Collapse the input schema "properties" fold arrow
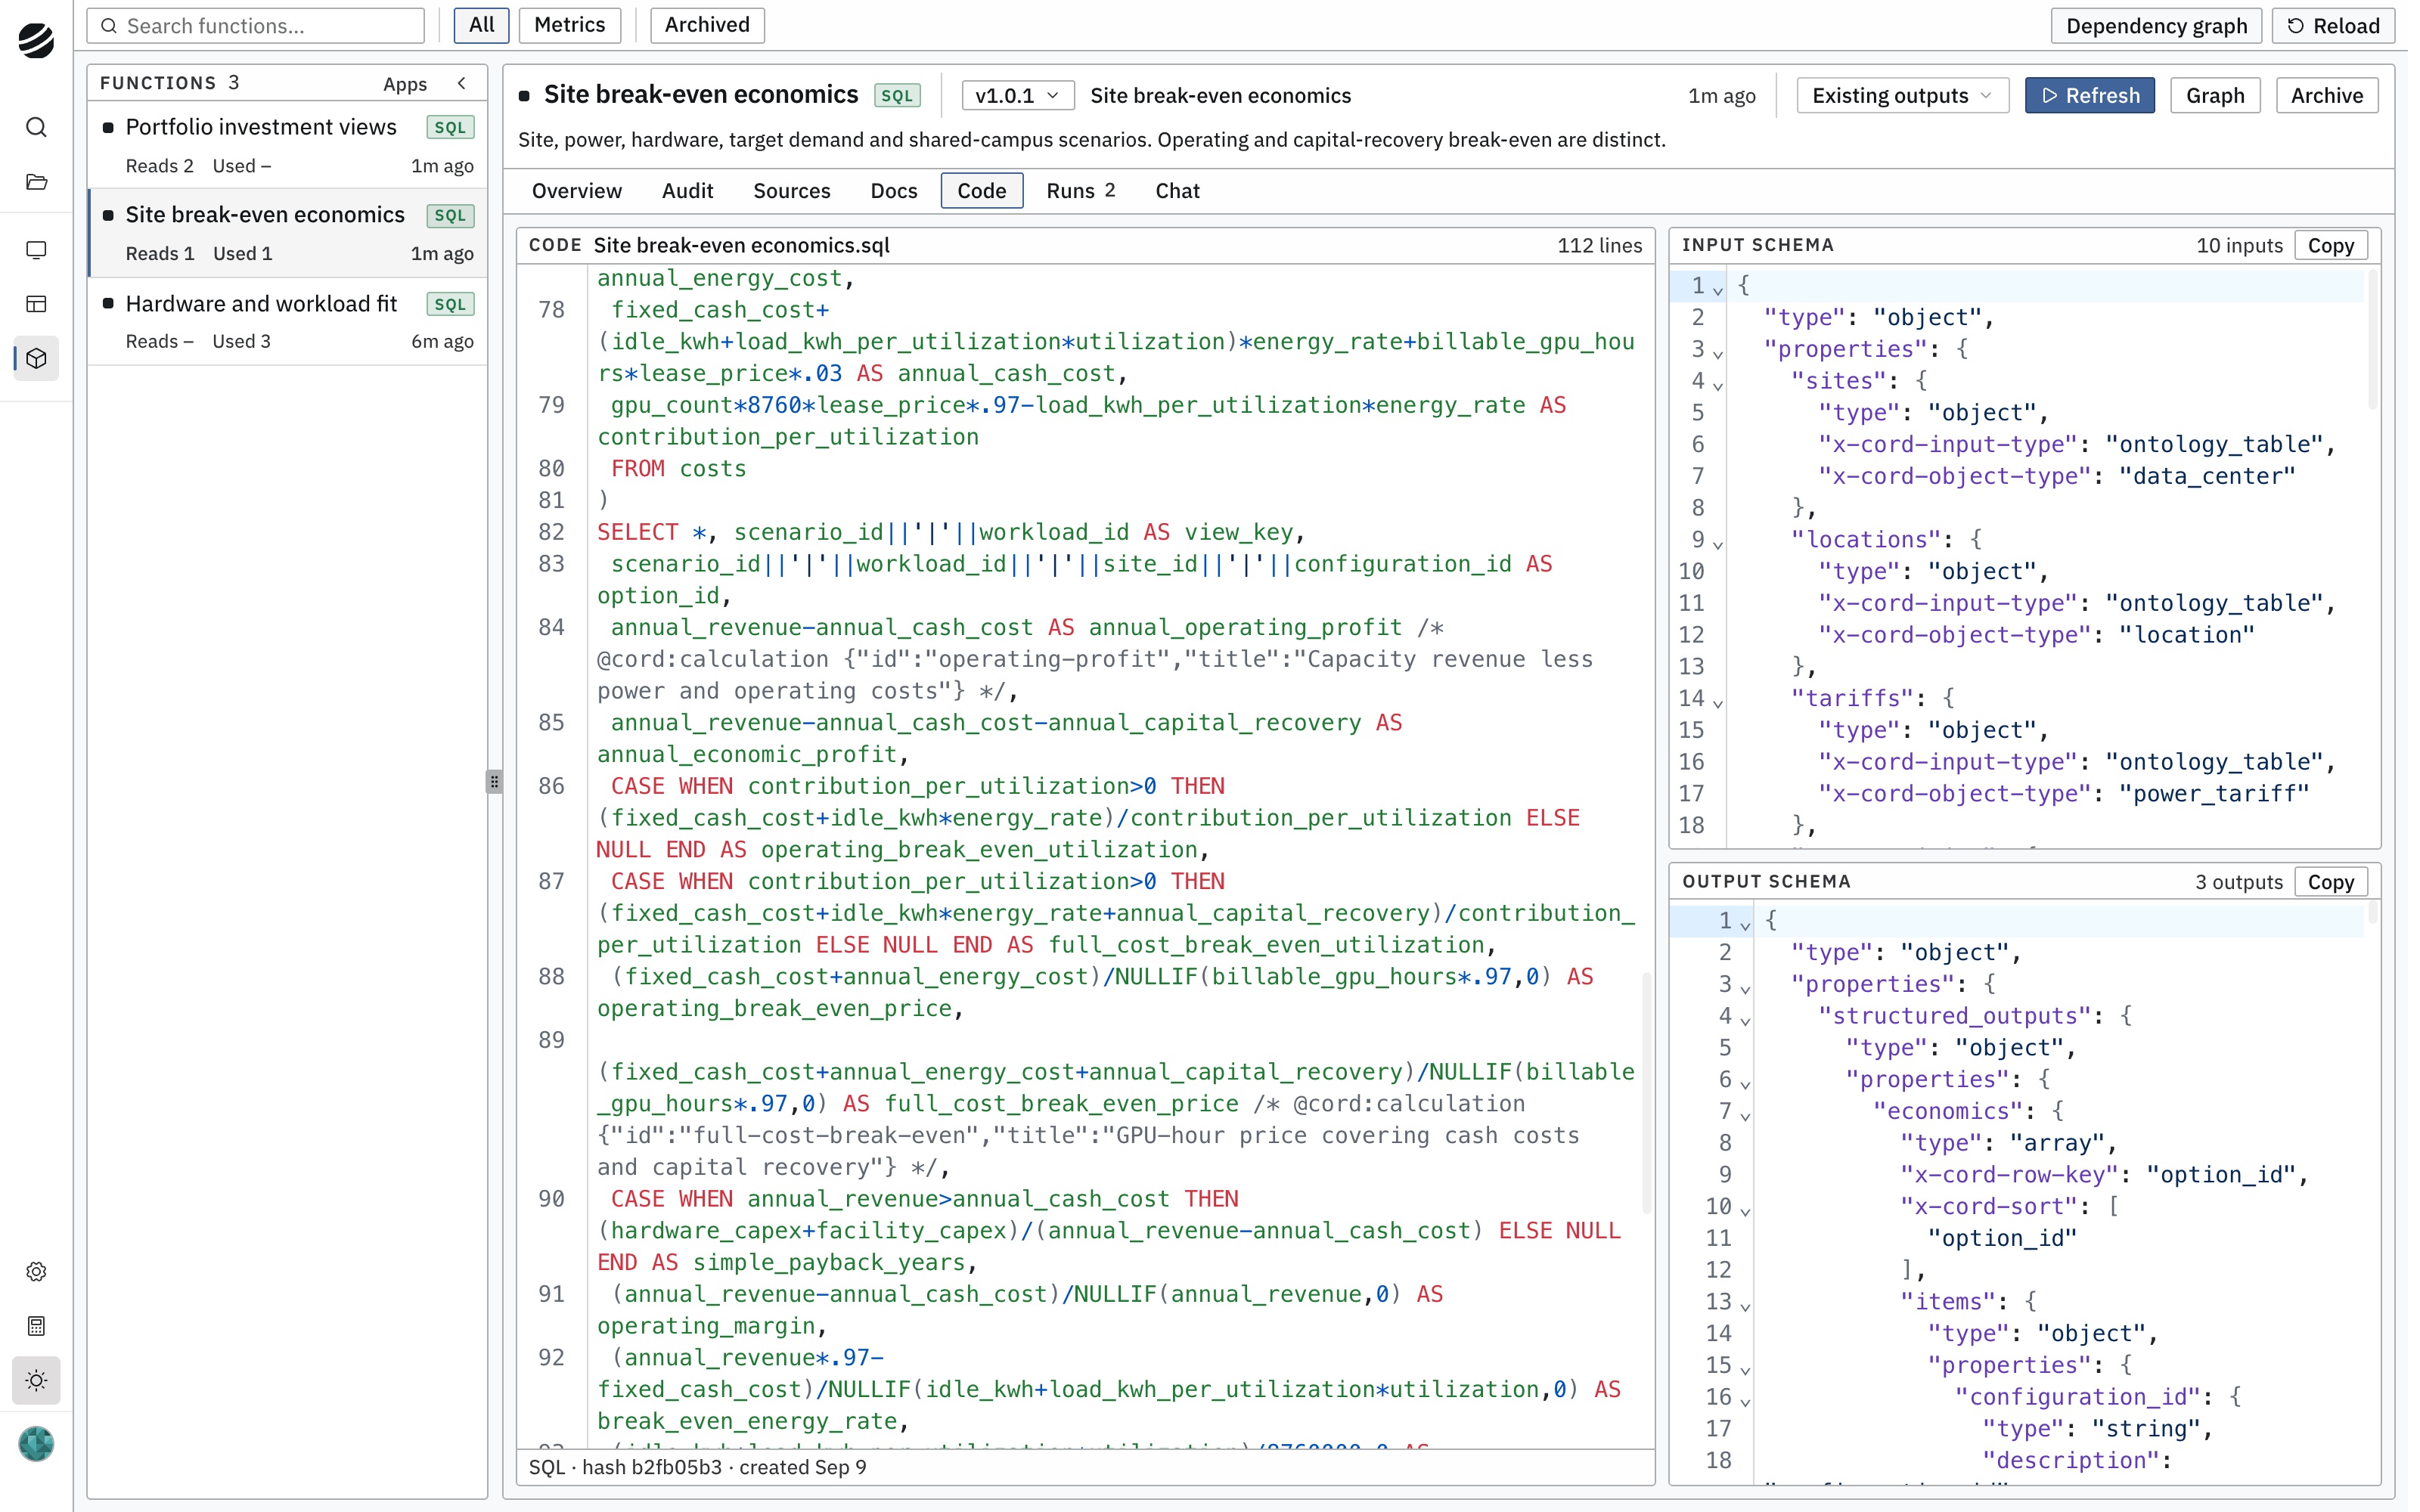 click(1718, 352)
